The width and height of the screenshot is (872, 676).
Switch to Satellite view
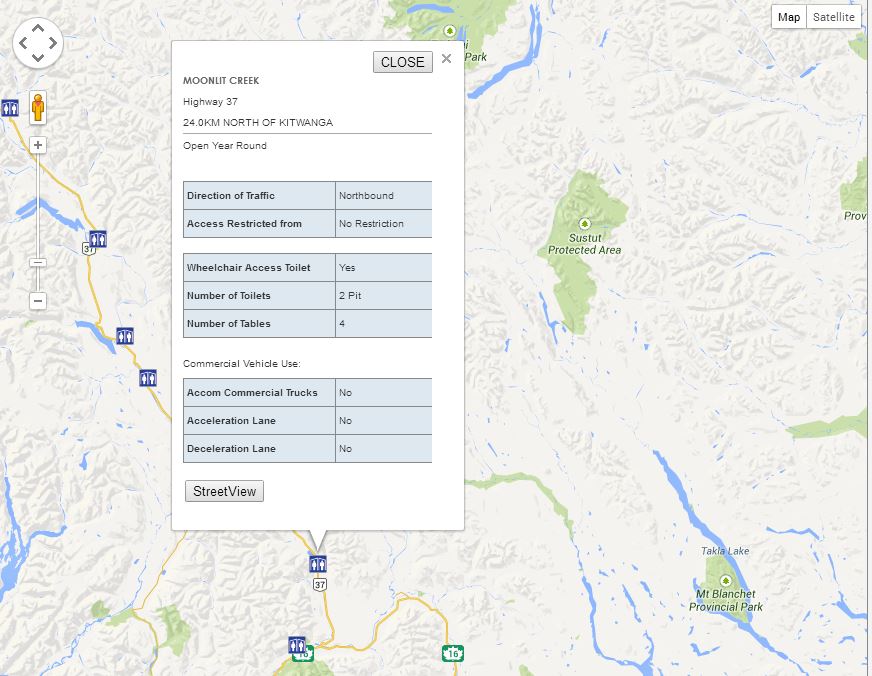pyautogui.click(x=833, y=17)
